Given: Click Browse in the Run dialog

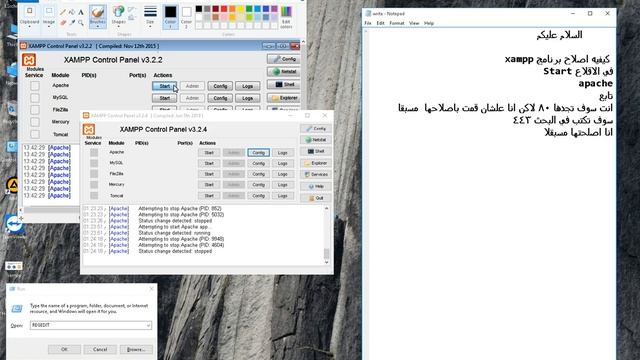Looking at the screenshot, I should pos(136,349).
